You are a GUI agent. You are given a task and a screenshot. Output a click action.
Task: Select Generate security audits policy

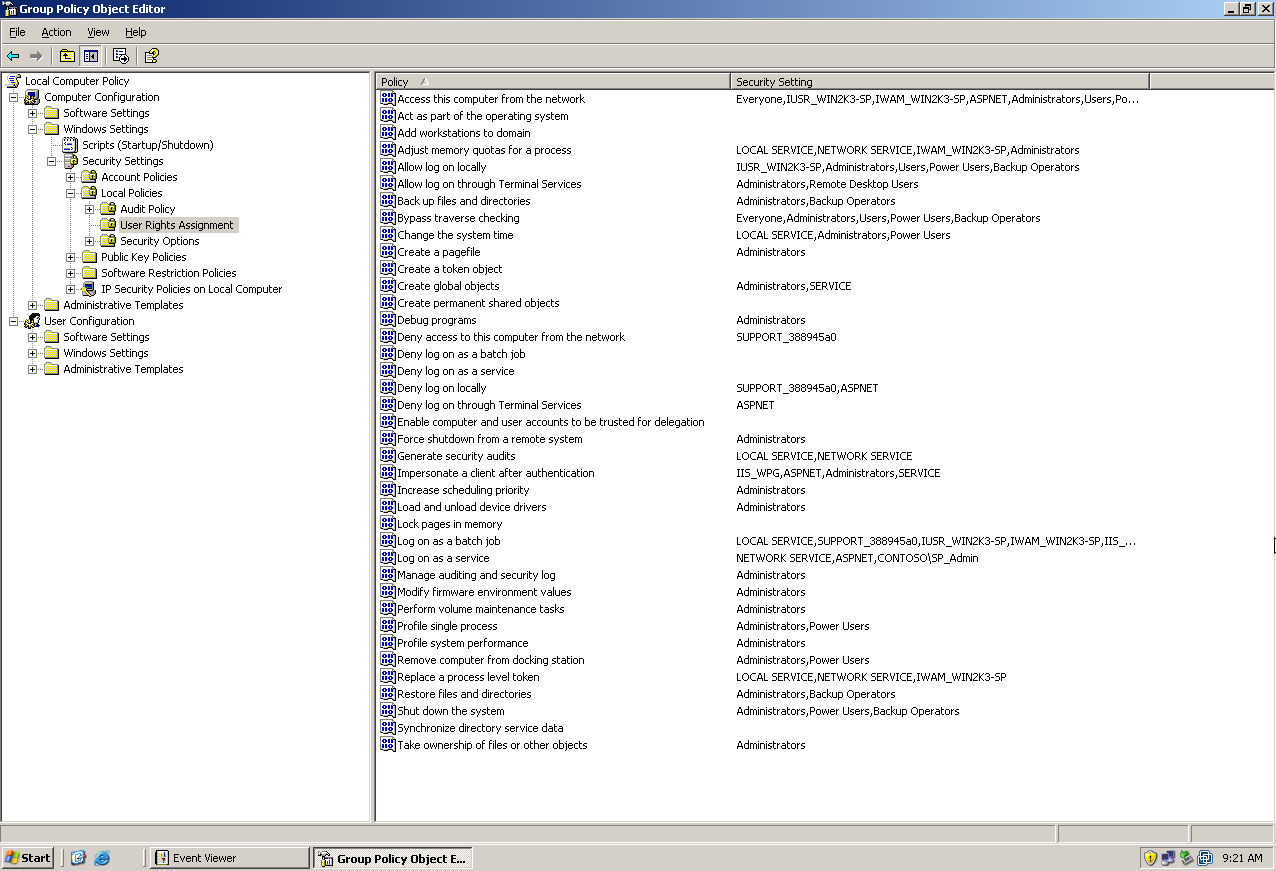457,456
